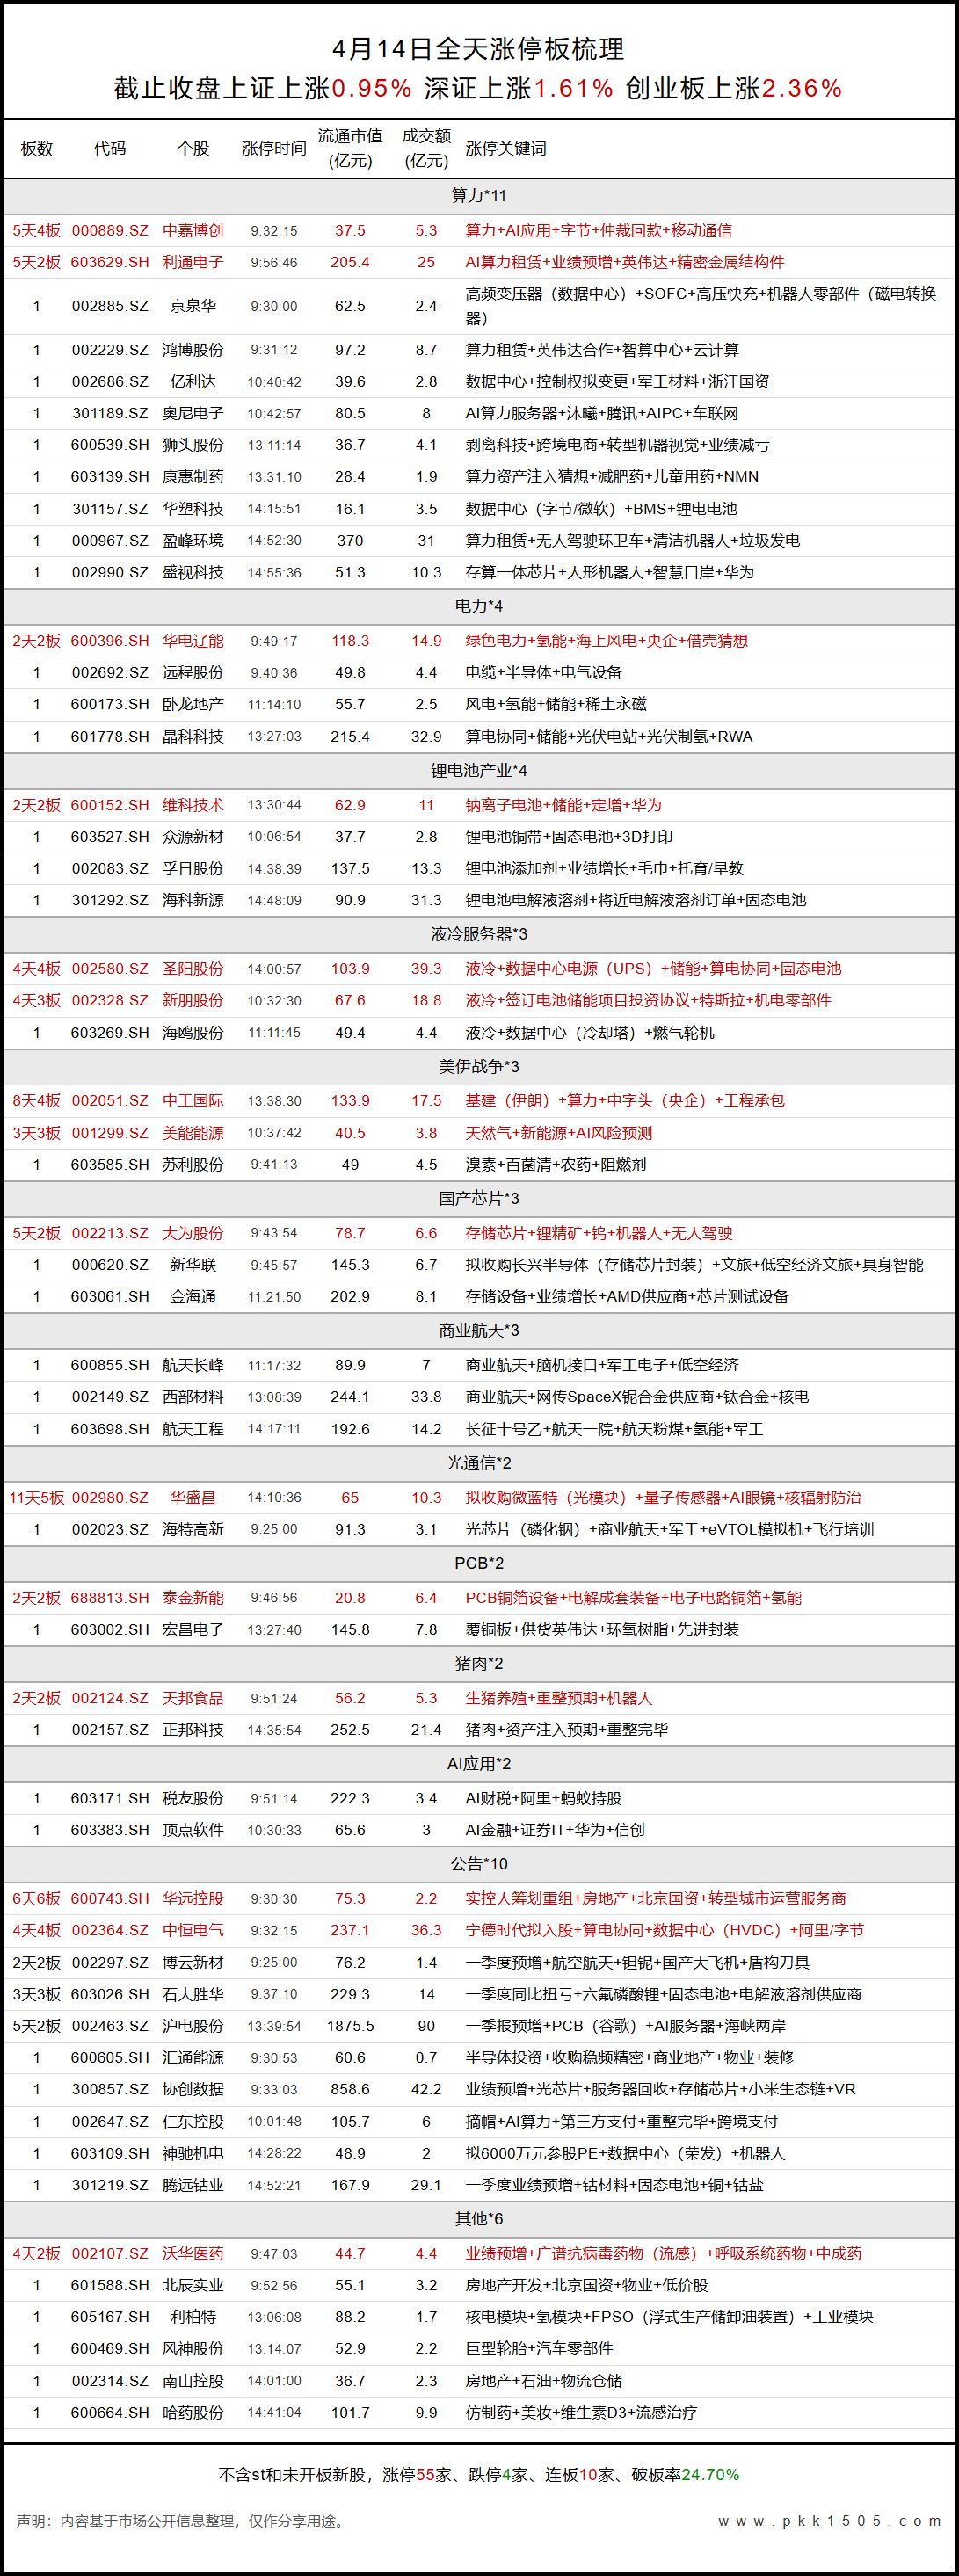Select the 商业航天*3 section header

(x=479, y=1330)
